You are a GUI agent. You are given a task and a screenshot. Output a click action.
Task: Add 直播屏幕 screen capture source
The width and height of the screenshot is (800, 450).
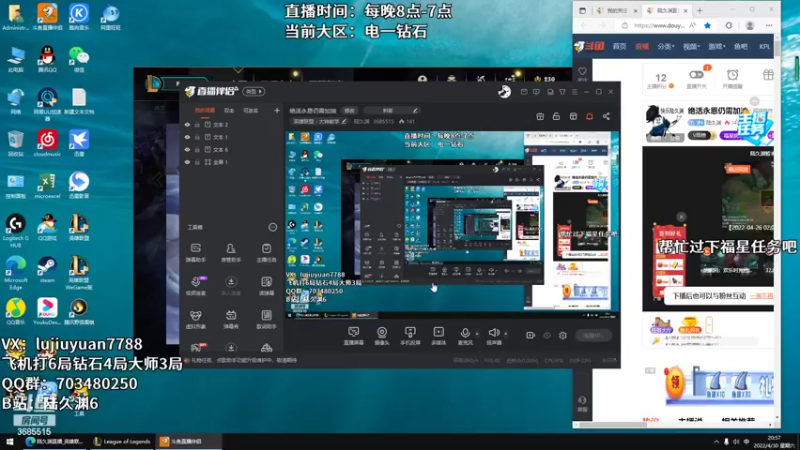pos(353,336)
